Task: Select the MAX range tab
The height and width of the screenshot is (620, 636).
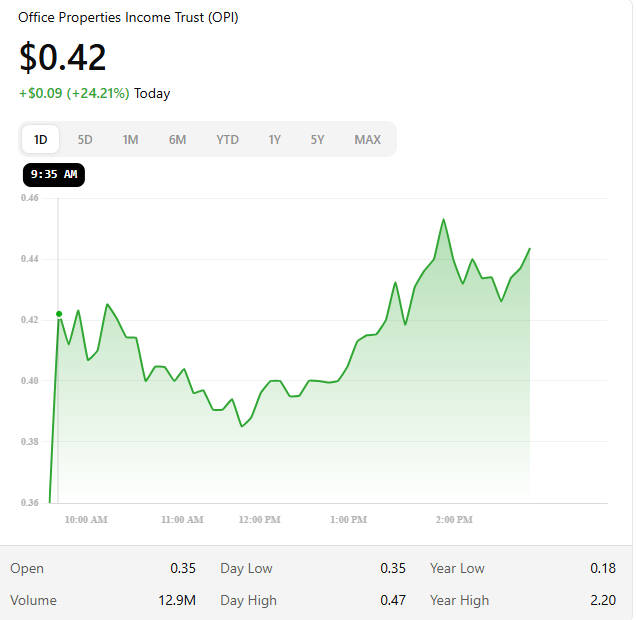Action: 367,139
